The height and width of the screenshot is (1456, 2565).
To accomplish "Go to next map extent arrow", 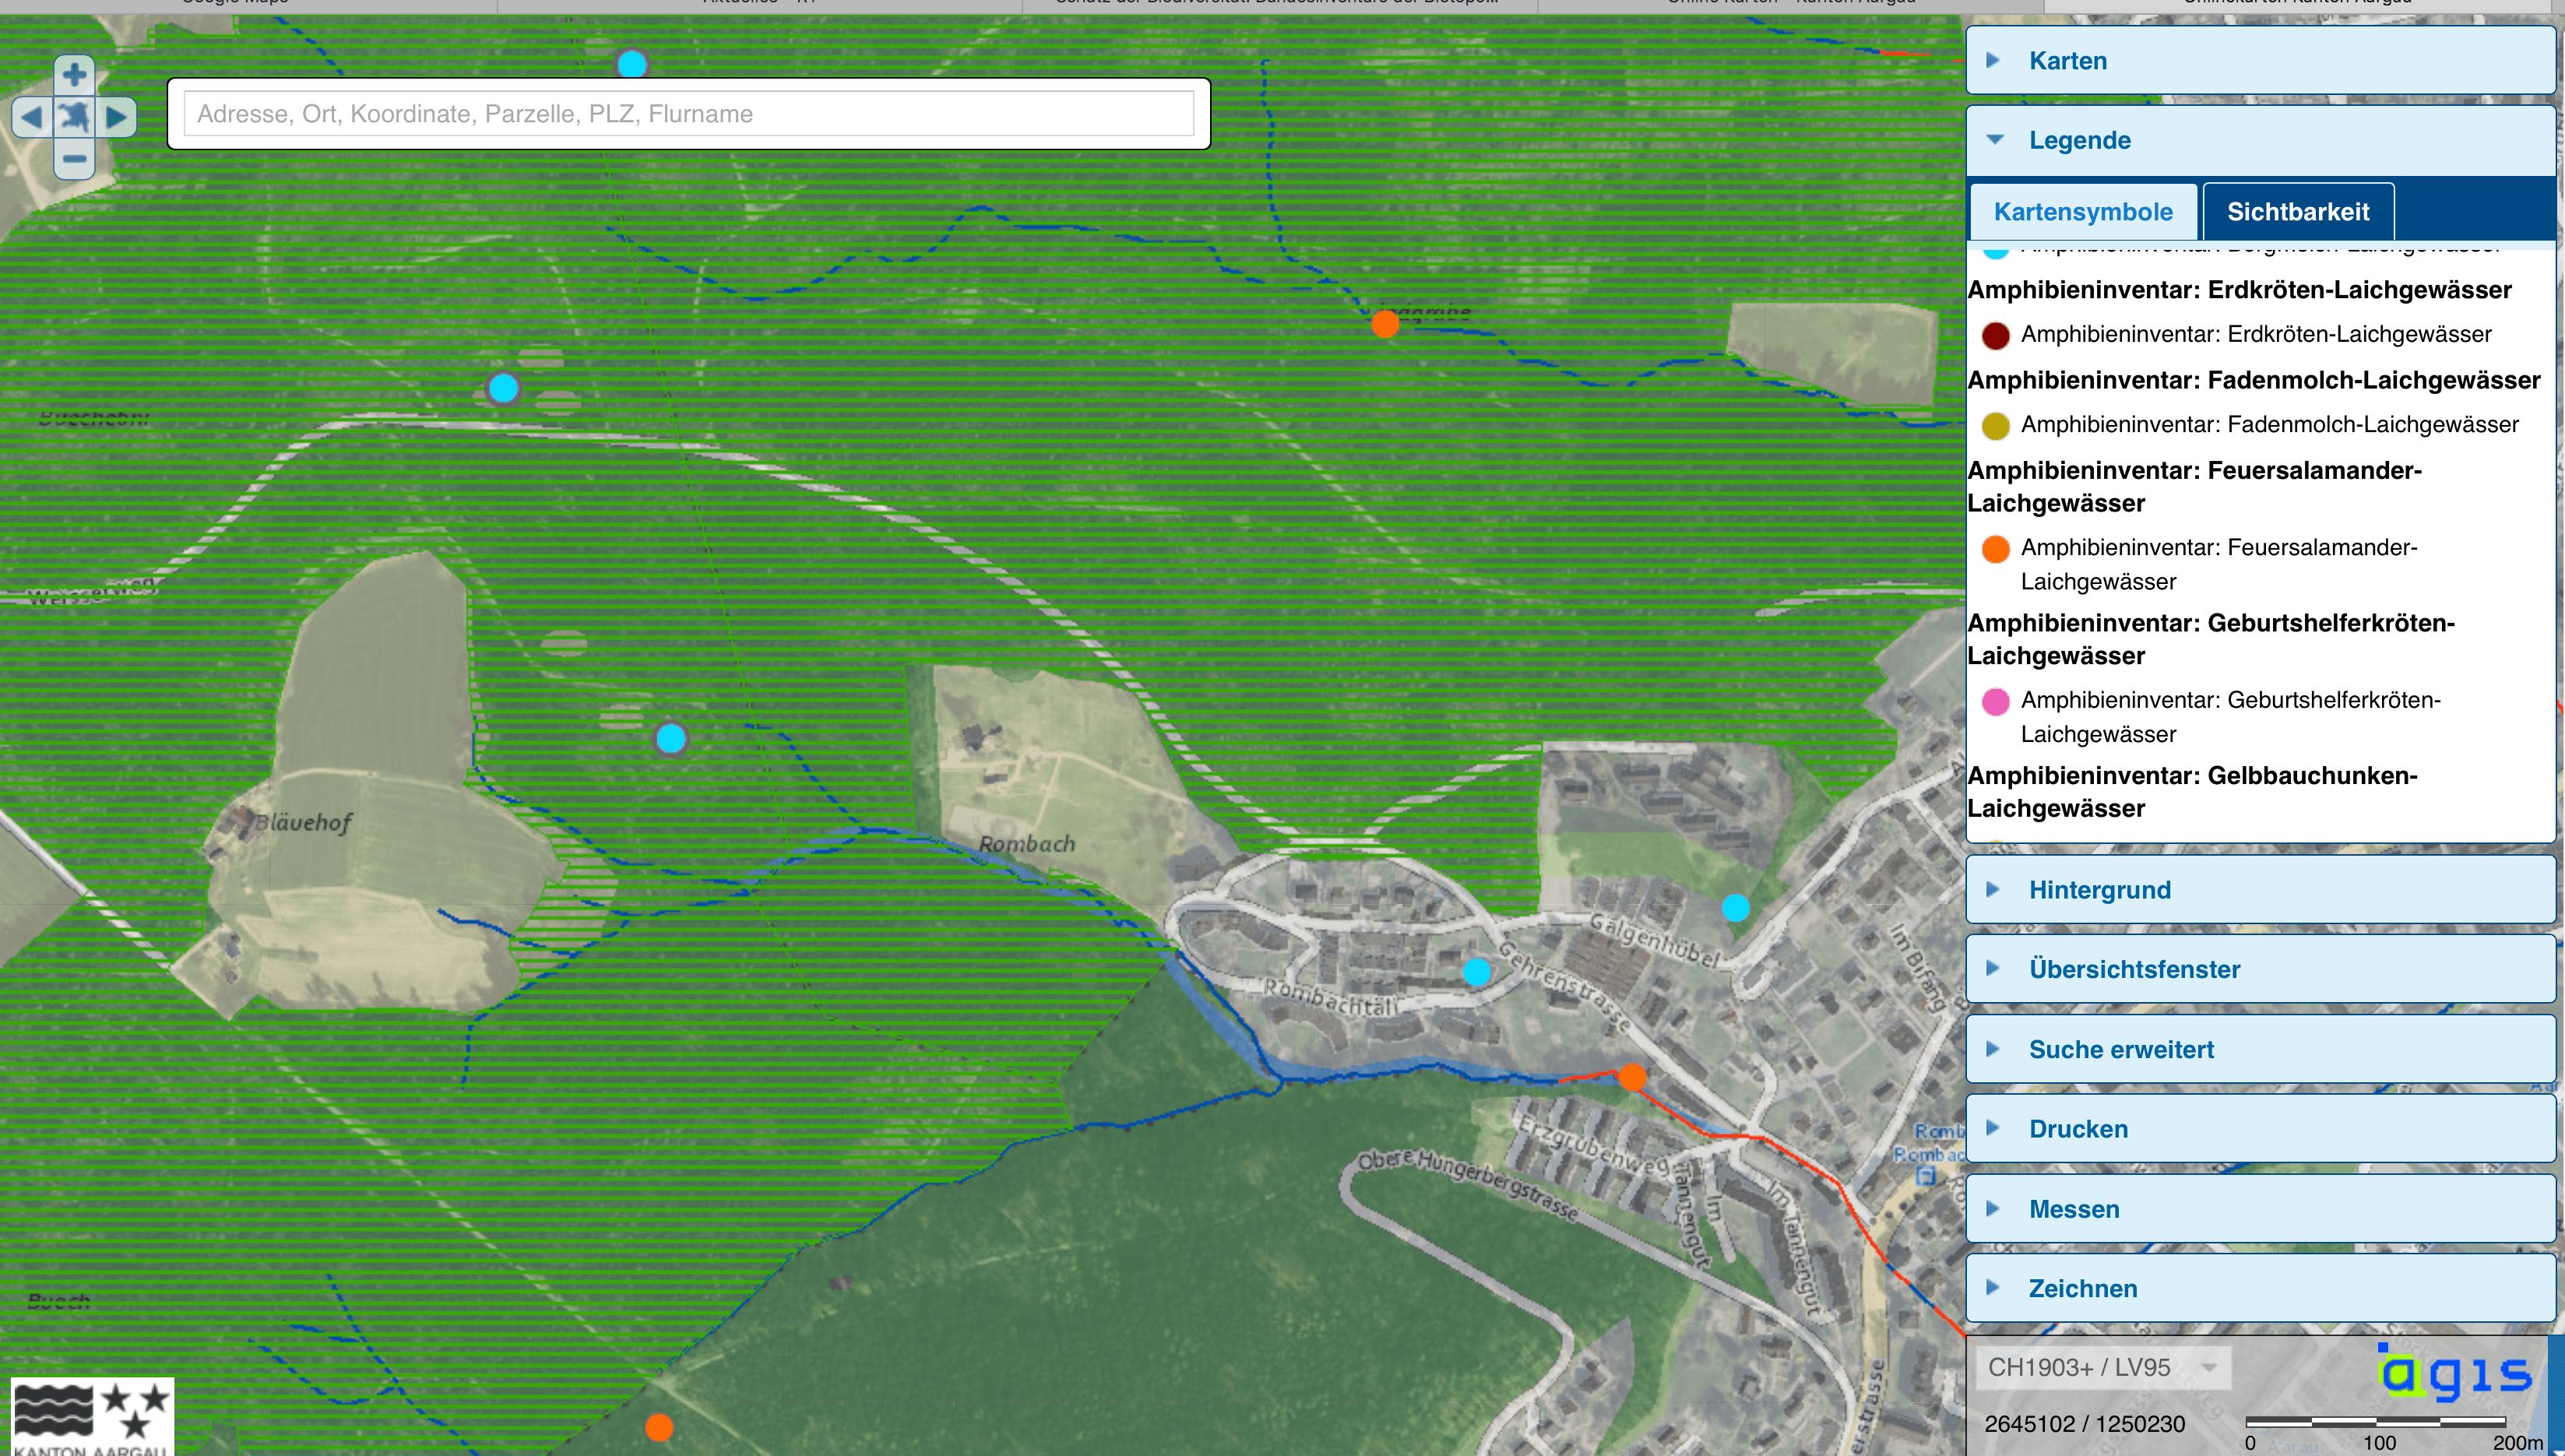I will click(117, 117).
